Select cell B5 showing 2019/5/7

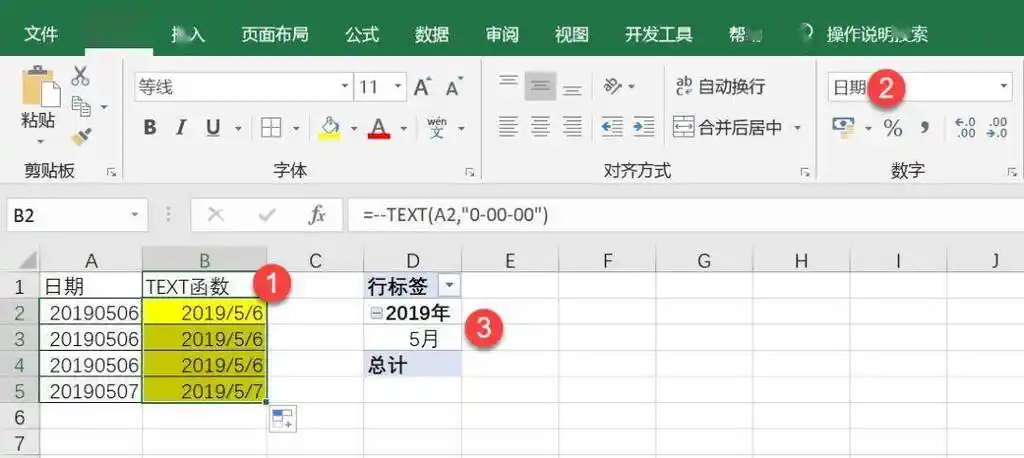pyautogui.click(x=204, y=391)
